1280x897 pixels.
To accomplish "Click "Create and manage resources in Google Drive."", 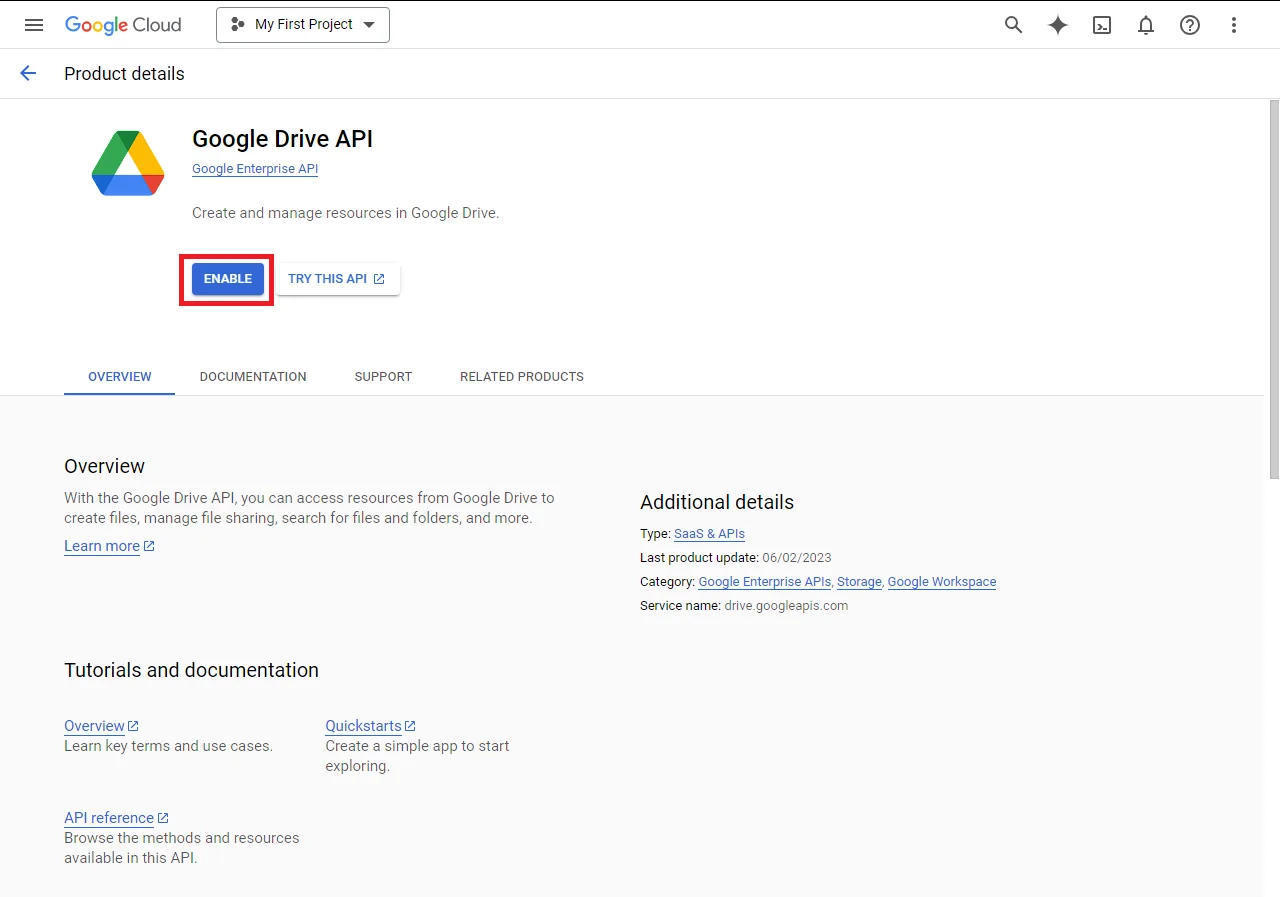I will click(345, 213).
